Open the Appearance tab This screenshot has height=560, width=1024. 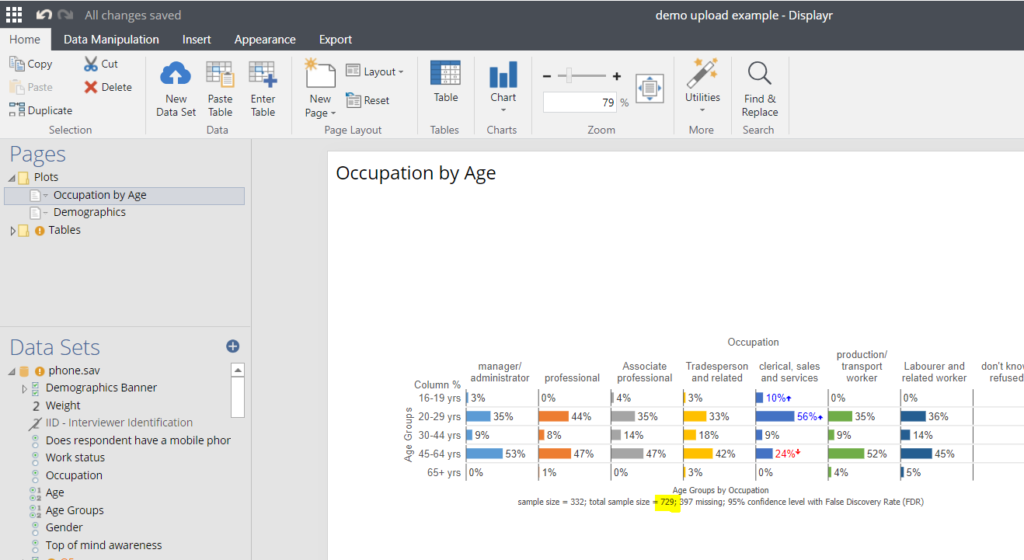click(265, 40)
